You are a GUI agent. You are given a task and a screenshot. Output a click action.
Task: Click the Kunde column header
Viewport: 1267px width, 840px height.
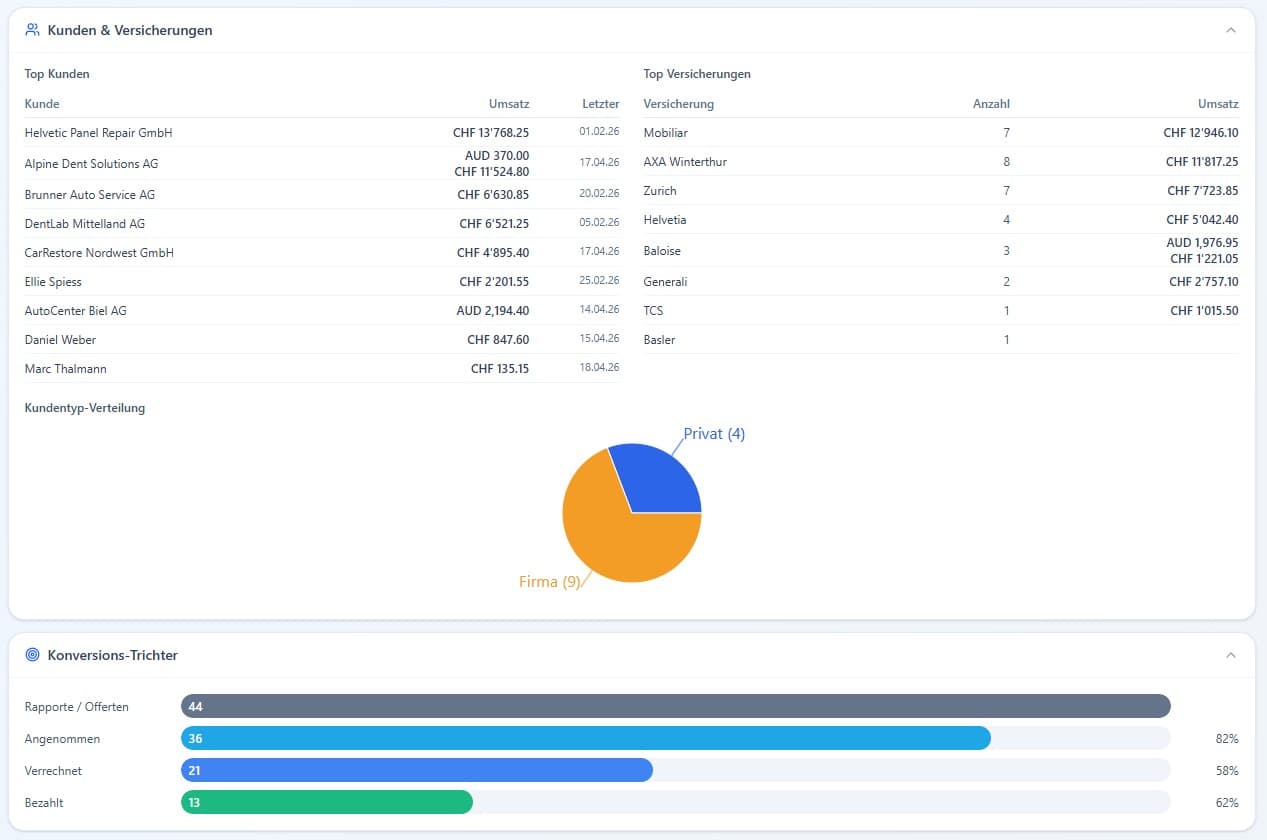click(x=42, y=104)
